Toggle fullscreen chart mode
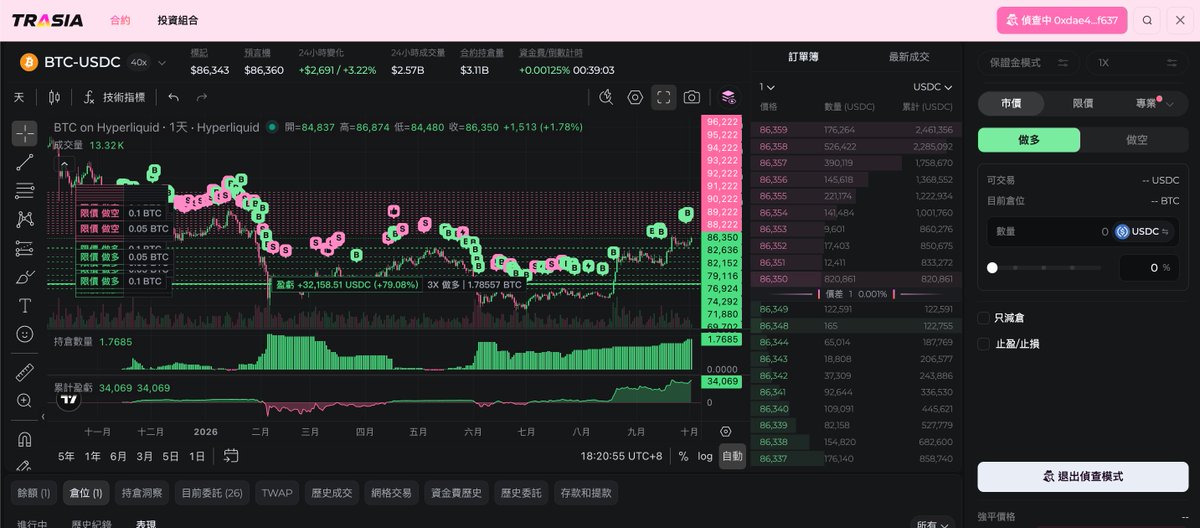1200x528 pixels. point(663,97)
